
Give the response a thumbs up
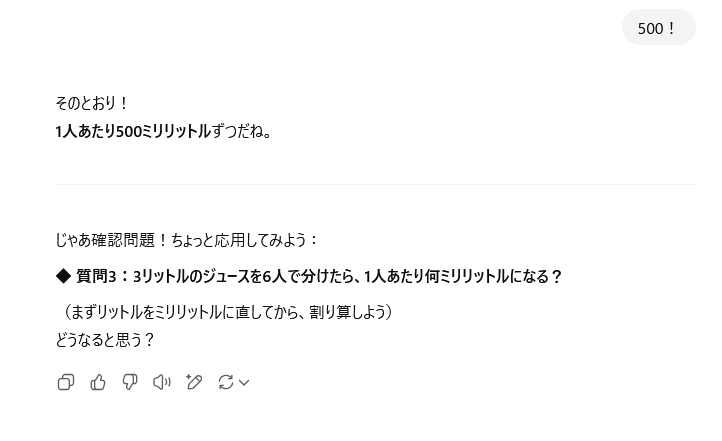tap(98, 382)
